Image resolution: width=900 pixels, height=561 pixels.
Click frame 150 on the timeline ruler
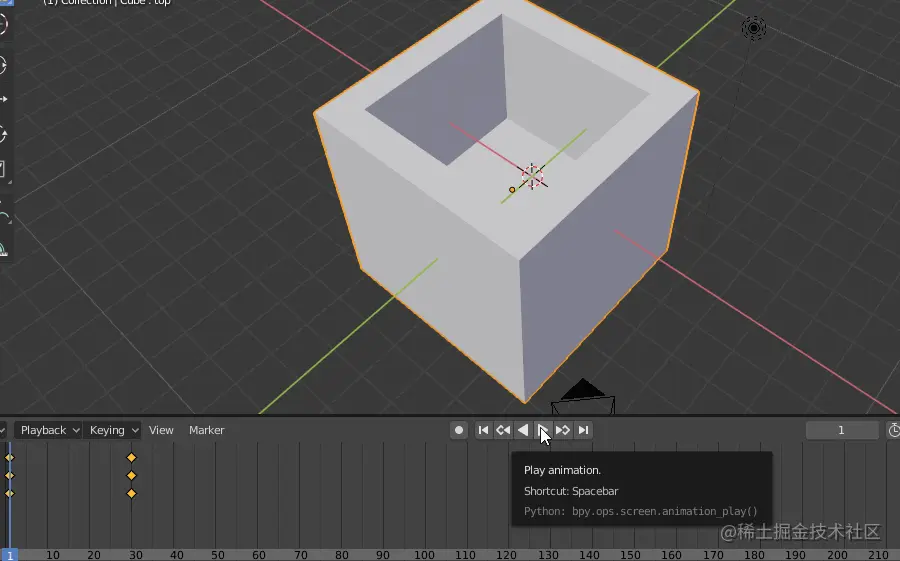631,555
